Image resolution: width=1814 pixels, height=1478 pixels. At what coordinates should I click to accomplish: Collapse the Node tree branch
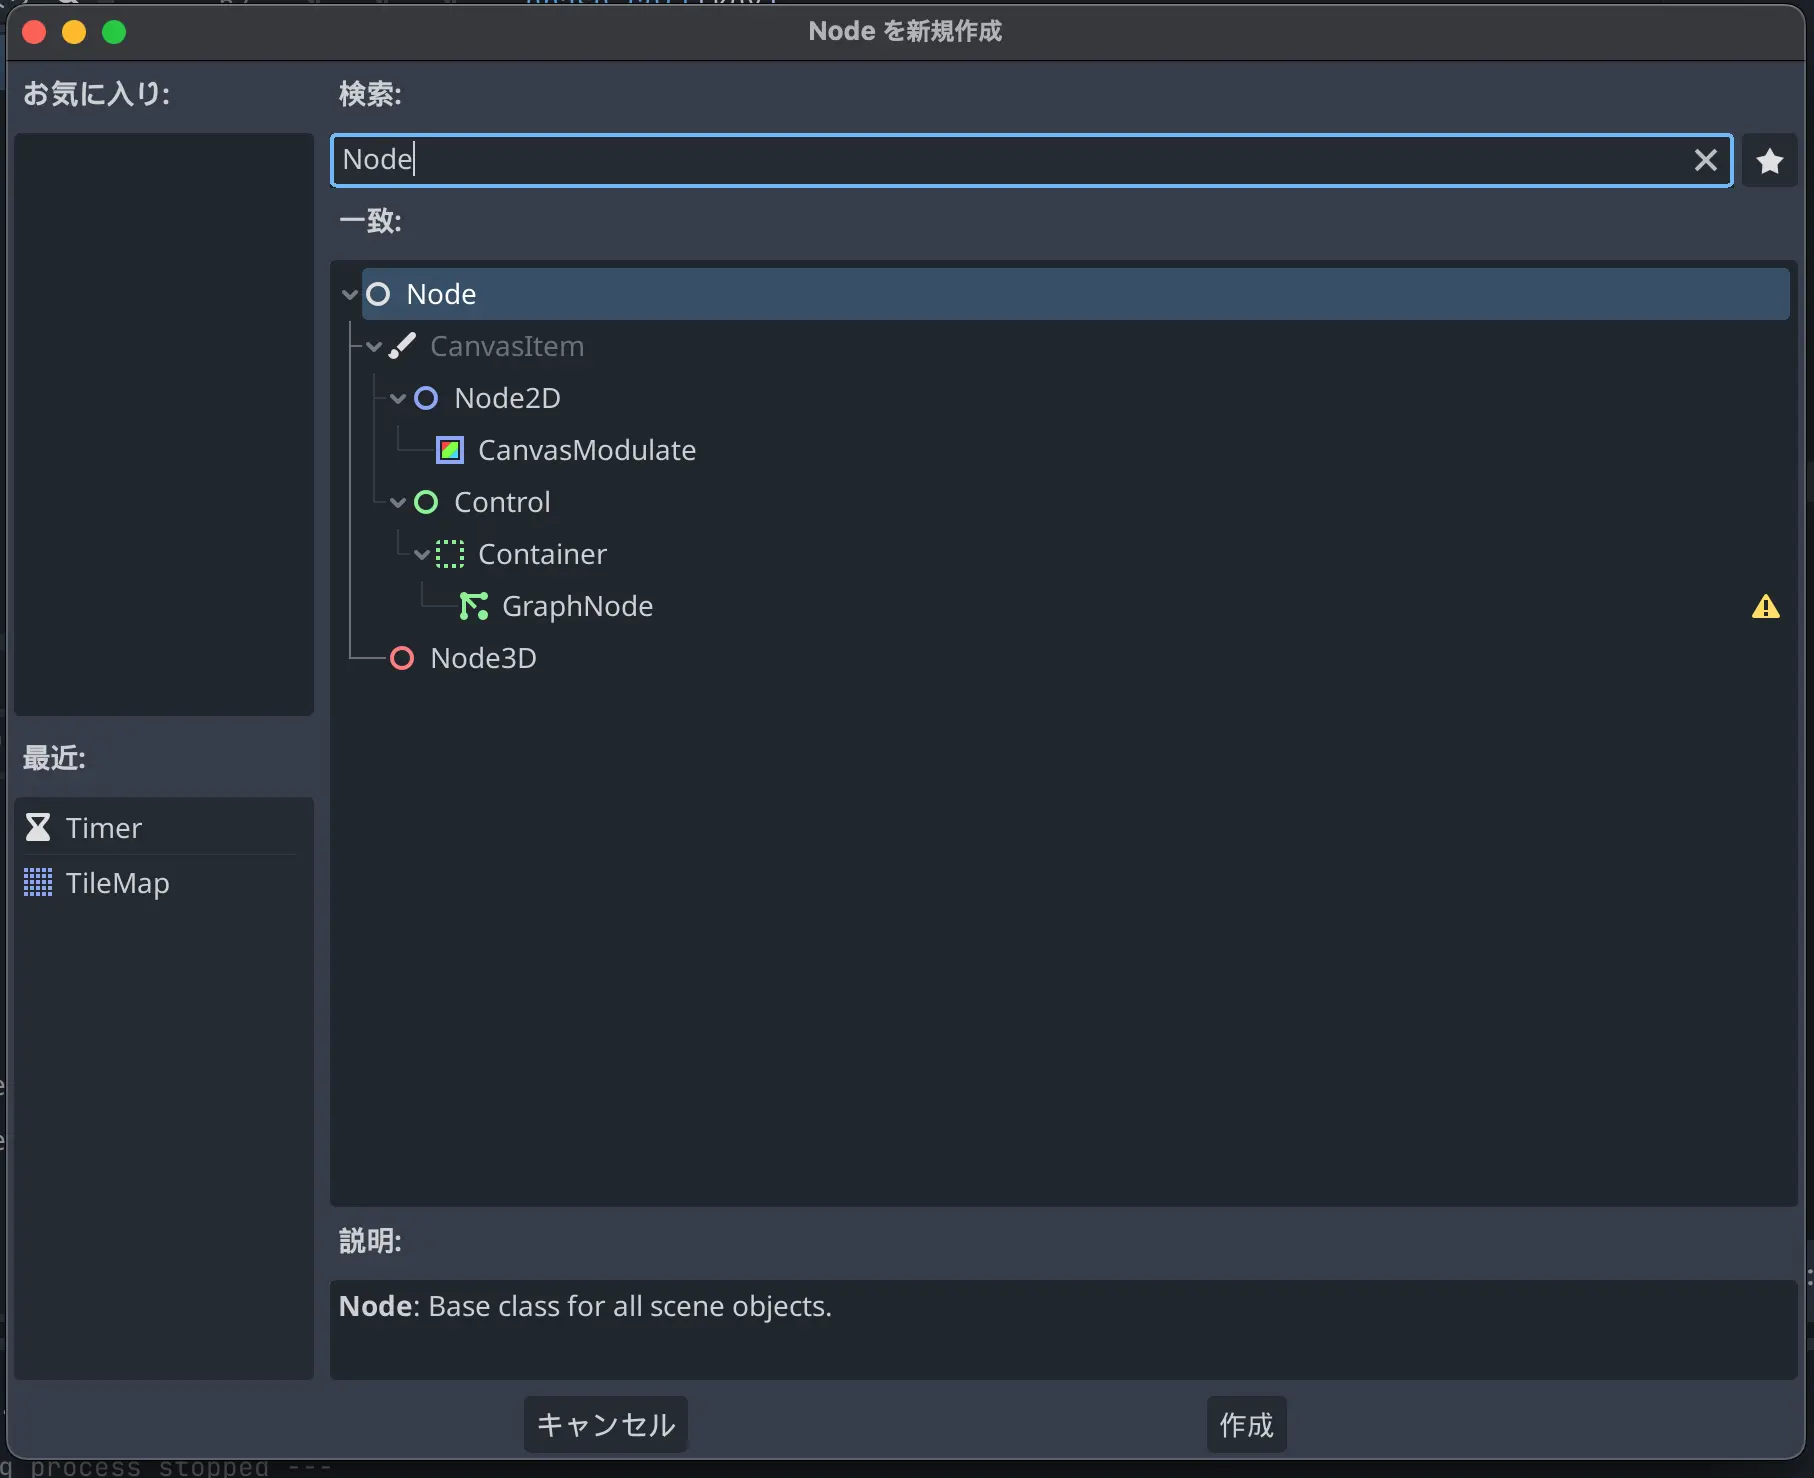tap(350, 294)
